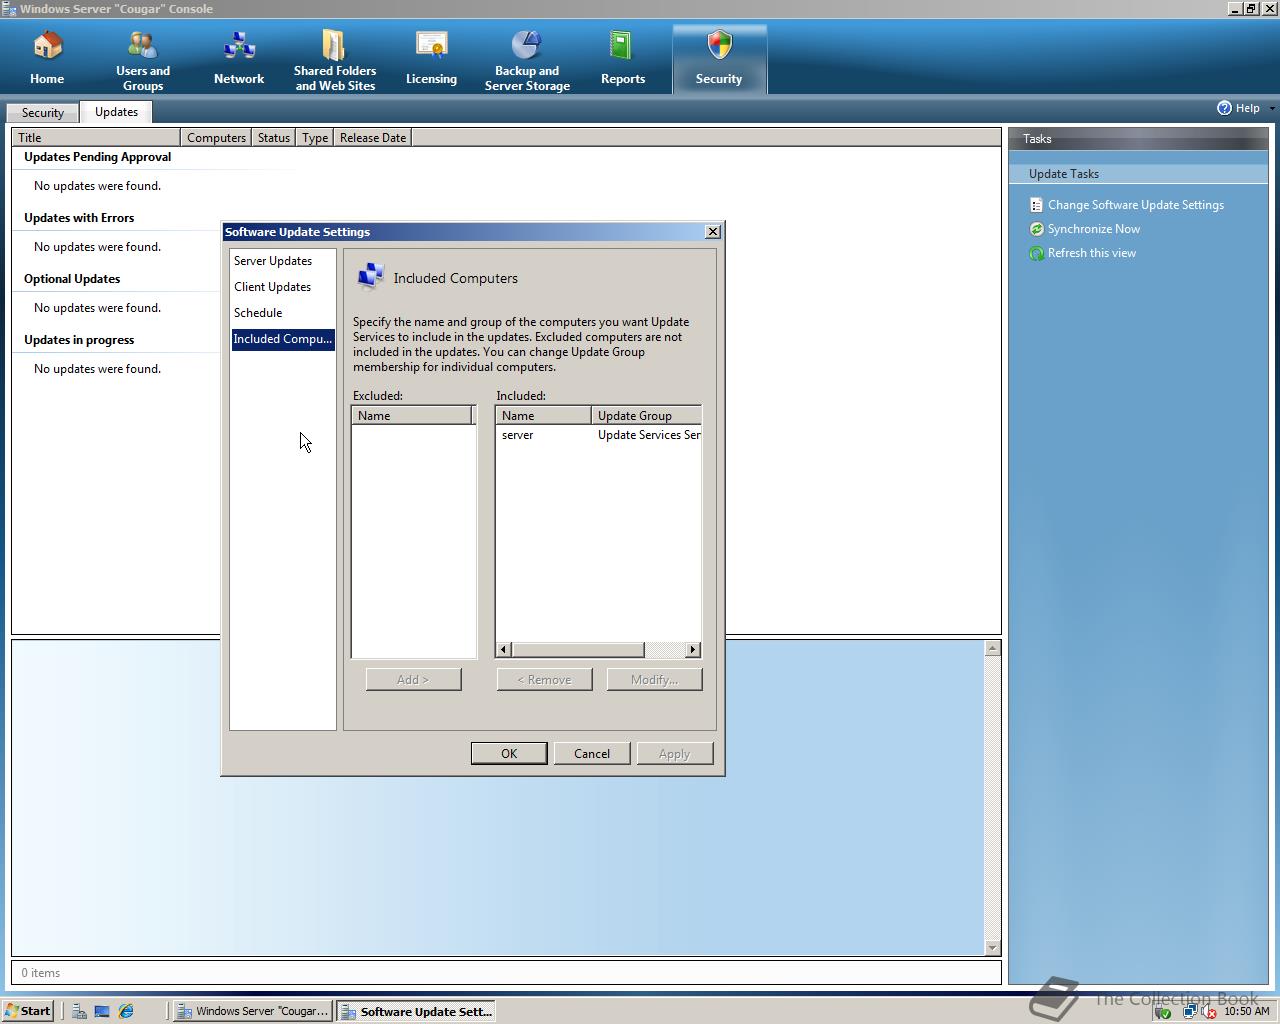Click the Server Management quick launch icon
The width and height of the screenshot is (1280, 1024).
(x=78, y=1011)
